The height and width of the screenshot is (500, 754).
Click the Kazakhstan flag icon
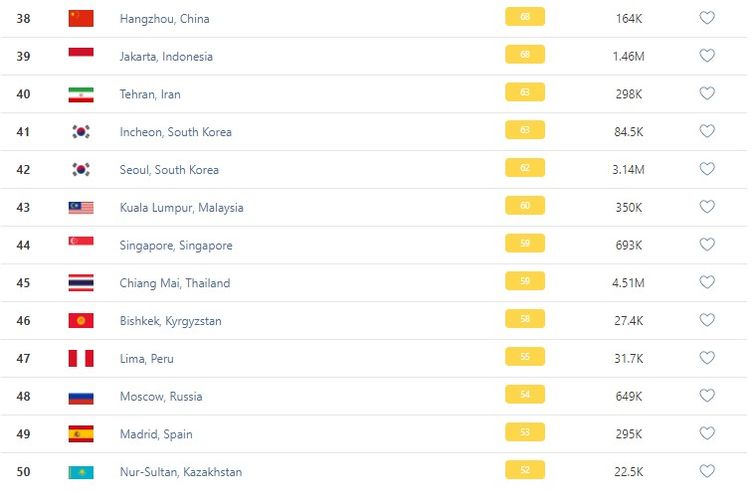tap(81, 472)
